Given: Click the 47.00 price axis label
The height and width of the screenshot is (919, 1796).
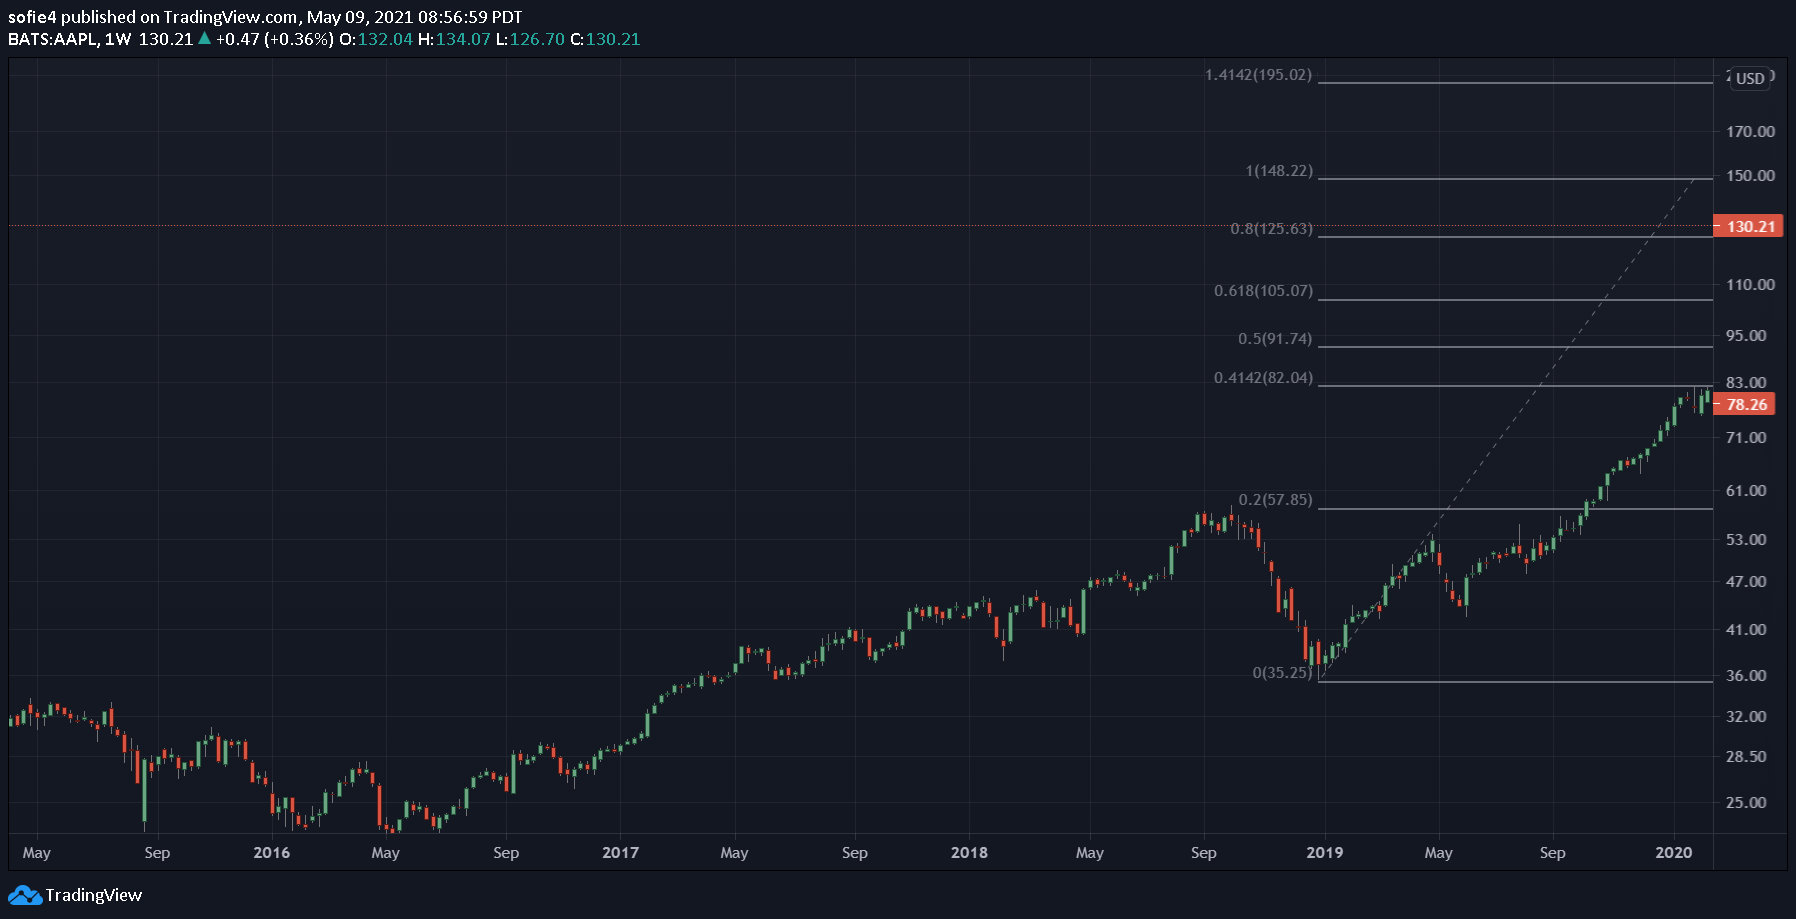Looking at the screenshot, I should (x=1746, y=581).
